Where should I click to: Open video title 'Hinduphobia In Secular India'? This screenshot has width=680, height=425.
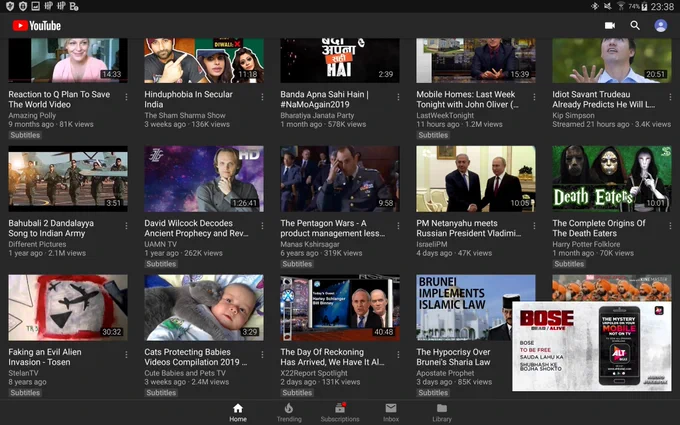(188, 99)
